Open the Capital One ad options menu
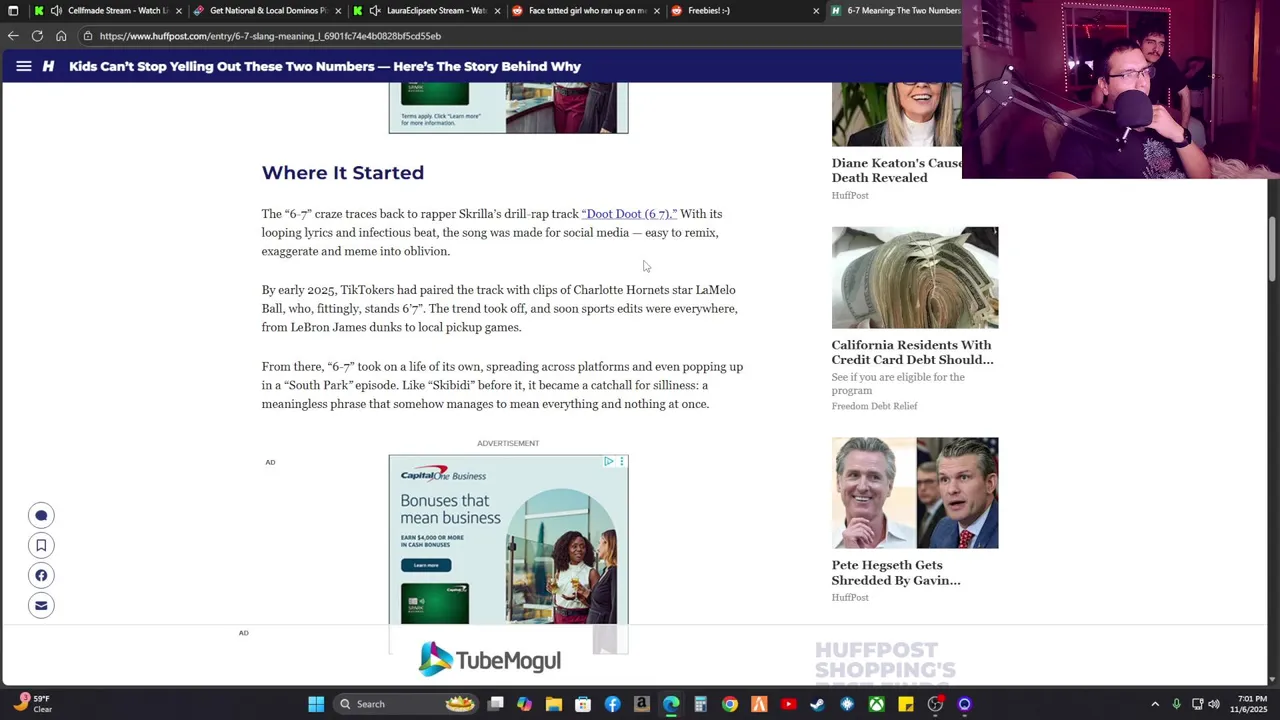1280x720 pixels. pos(621,461)
